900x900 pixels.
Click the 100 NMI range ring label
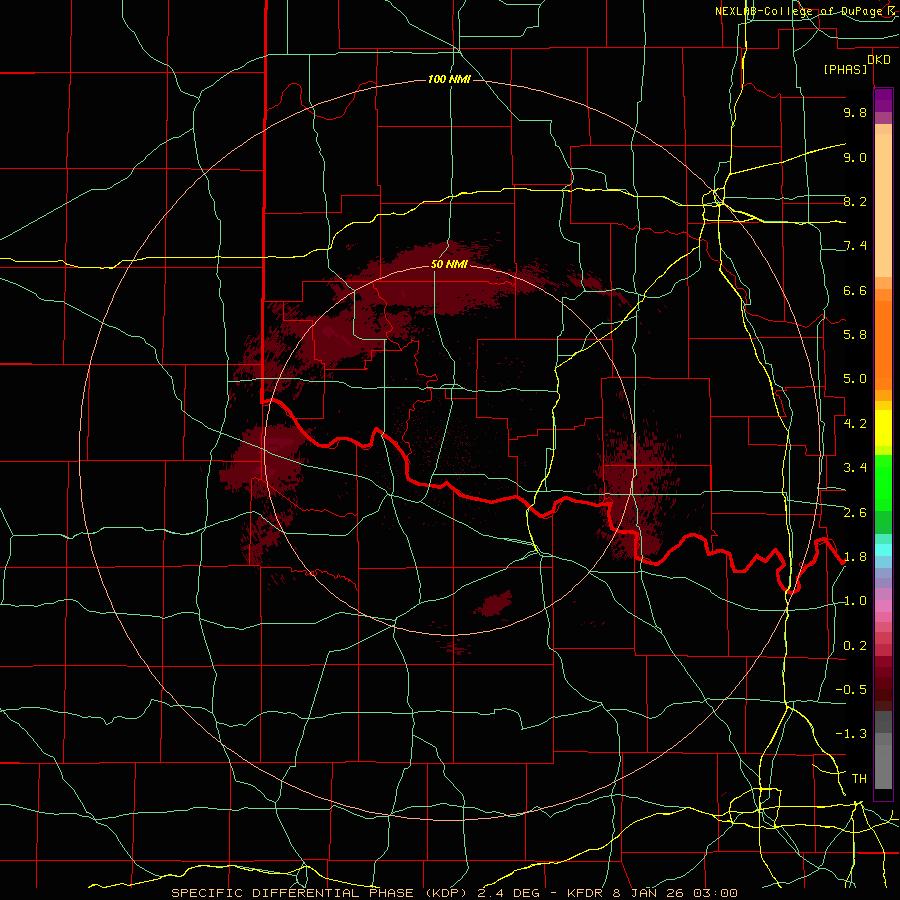(x=449, y=79)
